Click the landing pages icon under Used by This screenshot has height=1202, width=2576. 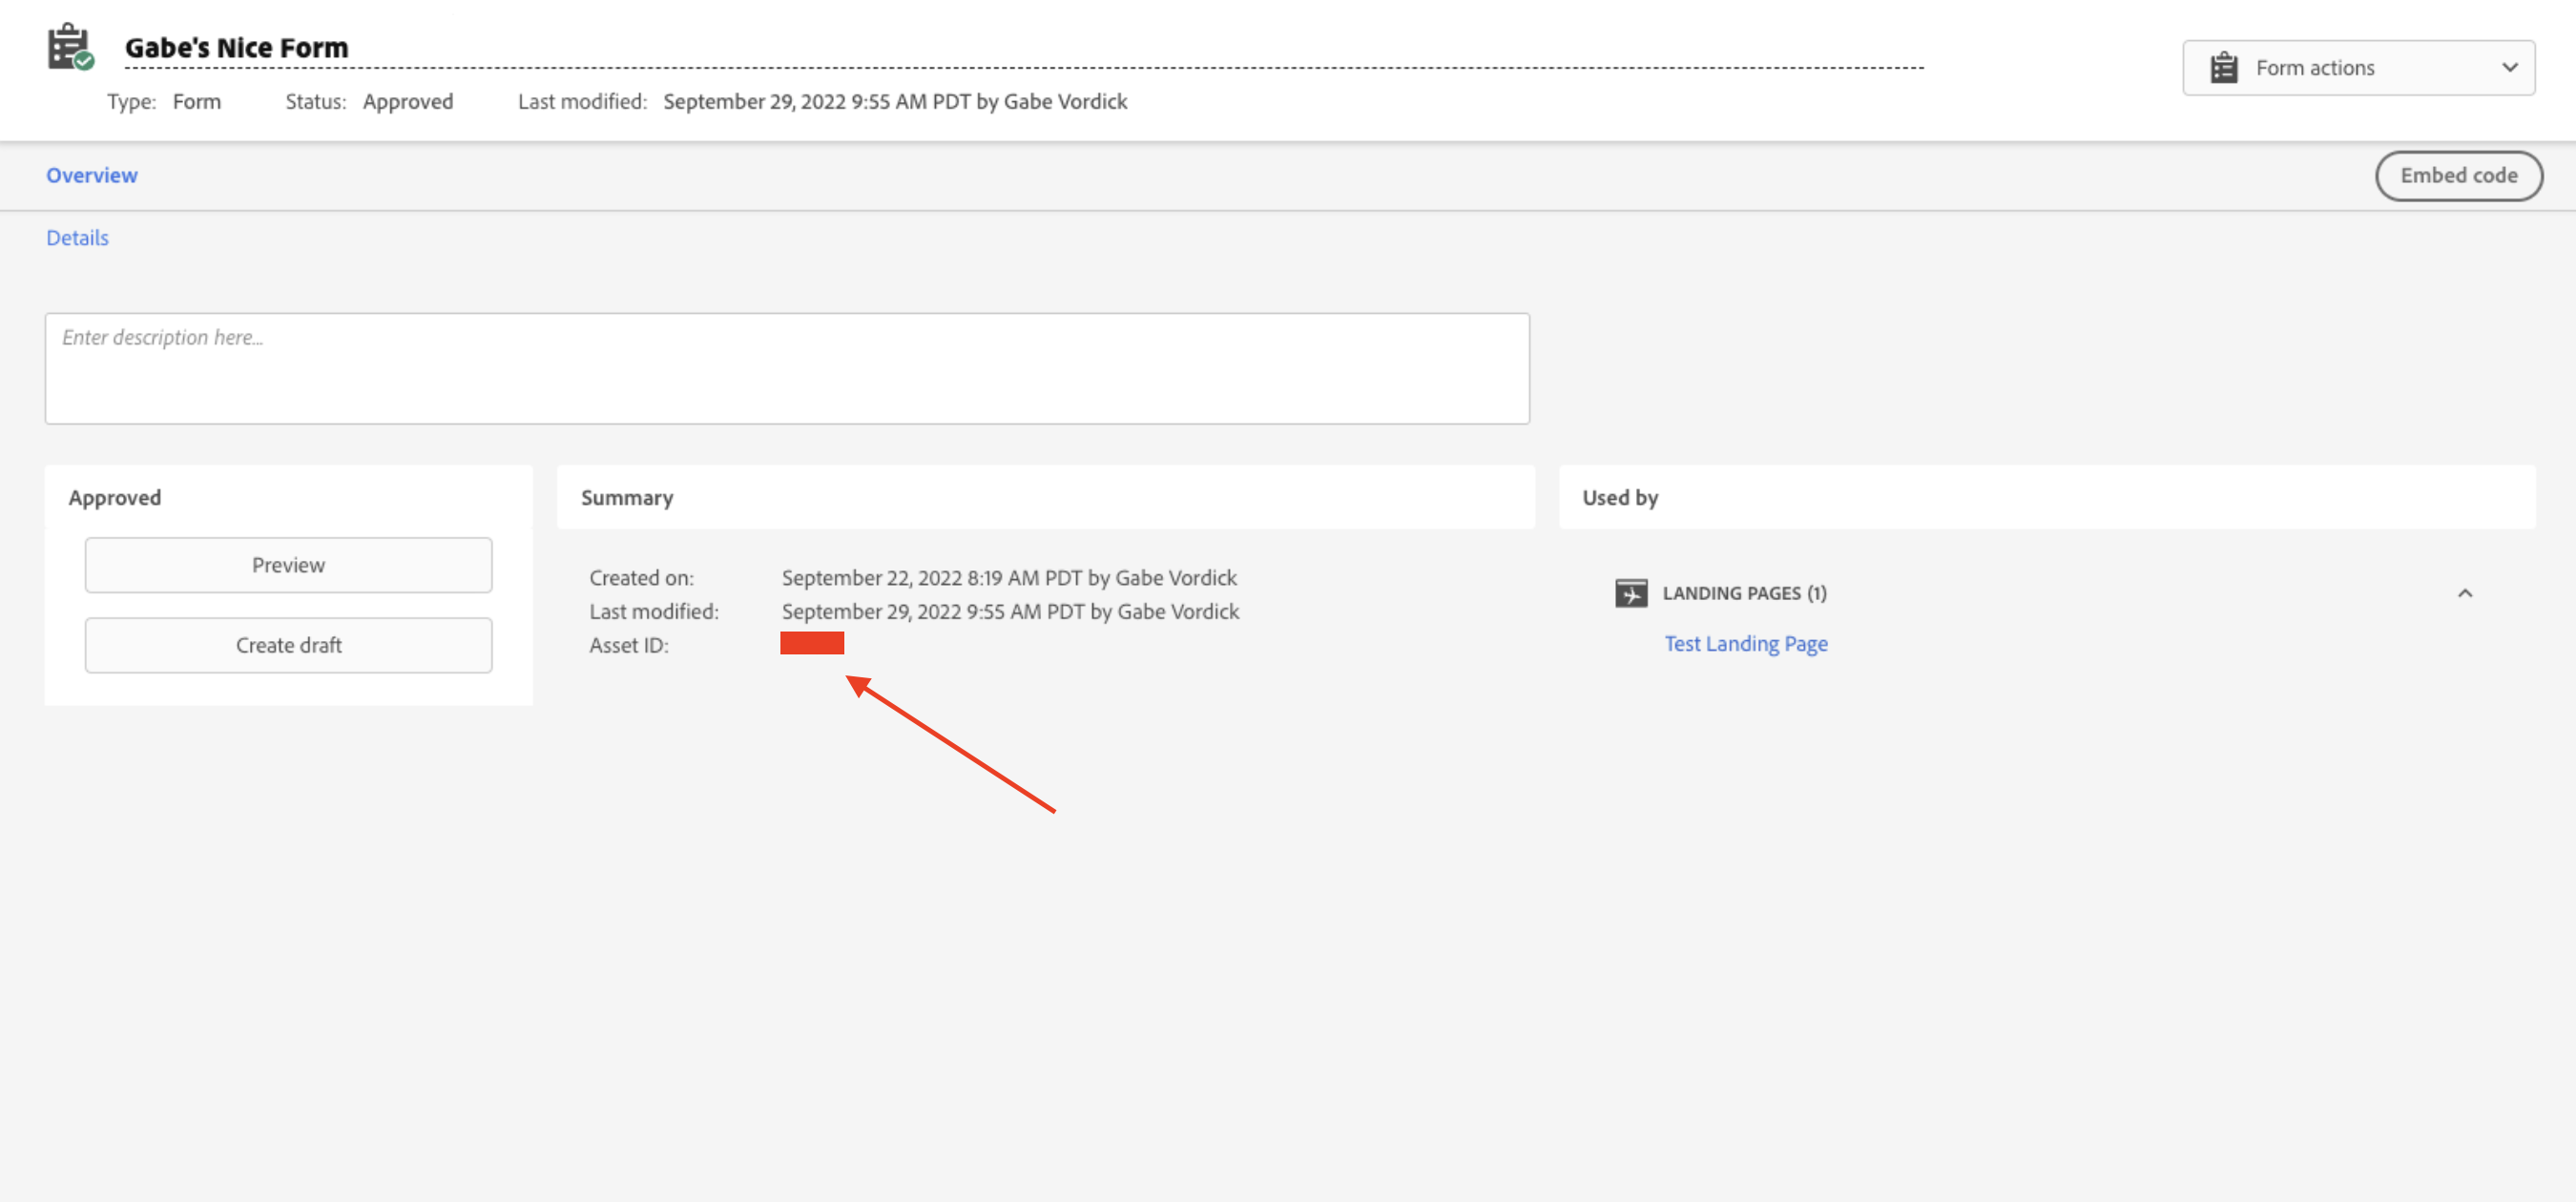click(1631, 593)
